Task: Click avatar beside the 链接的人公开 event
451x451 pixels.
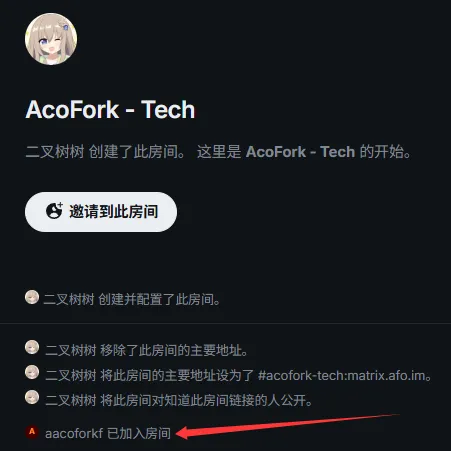Action: point(32,397)
